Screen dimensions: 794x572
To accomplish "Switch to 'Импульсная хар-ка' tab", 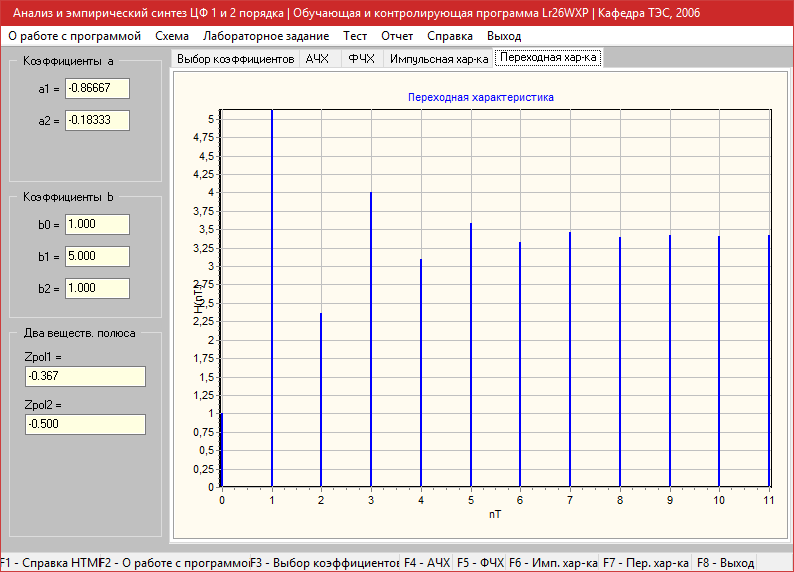I will click(x=439, y=59).
